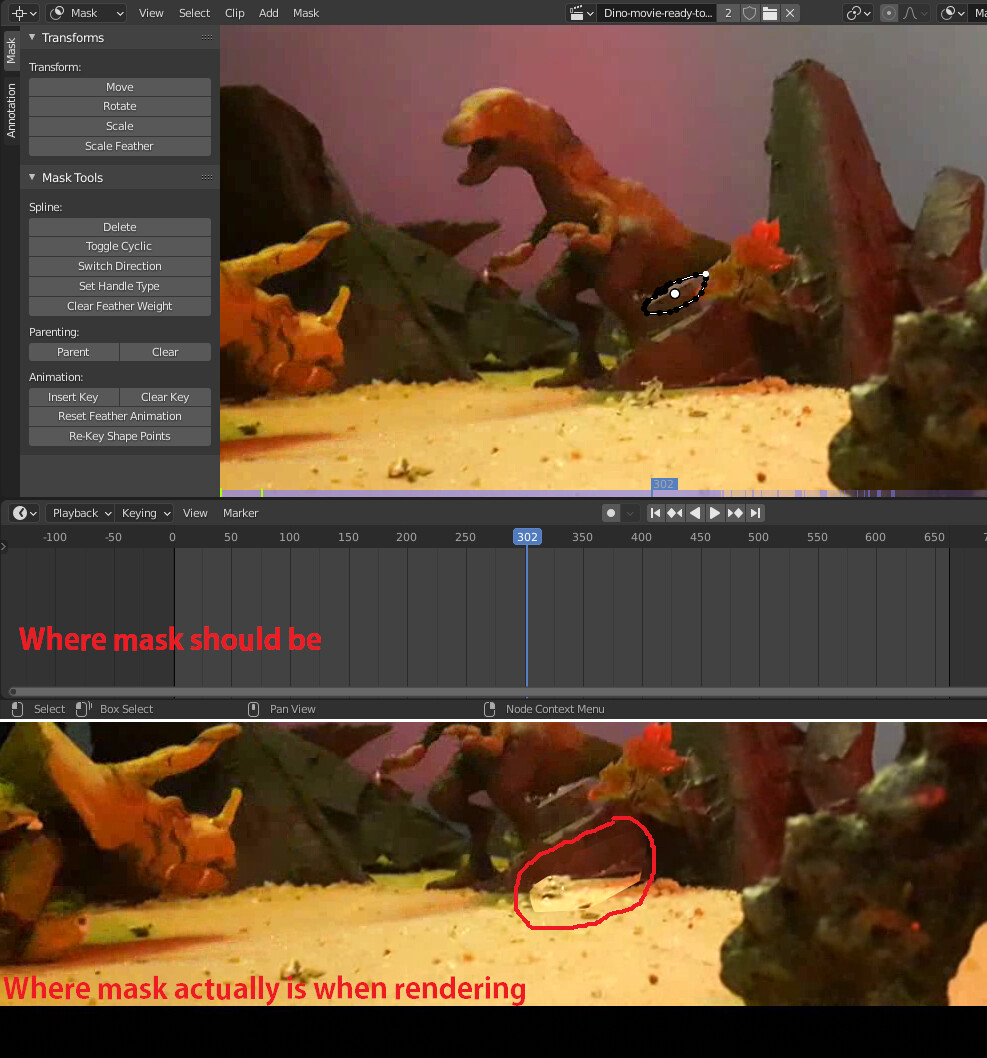This screenshot has height=1058, width=987.
Task: Click Set Handle Type button
Action: coord(119,286)
